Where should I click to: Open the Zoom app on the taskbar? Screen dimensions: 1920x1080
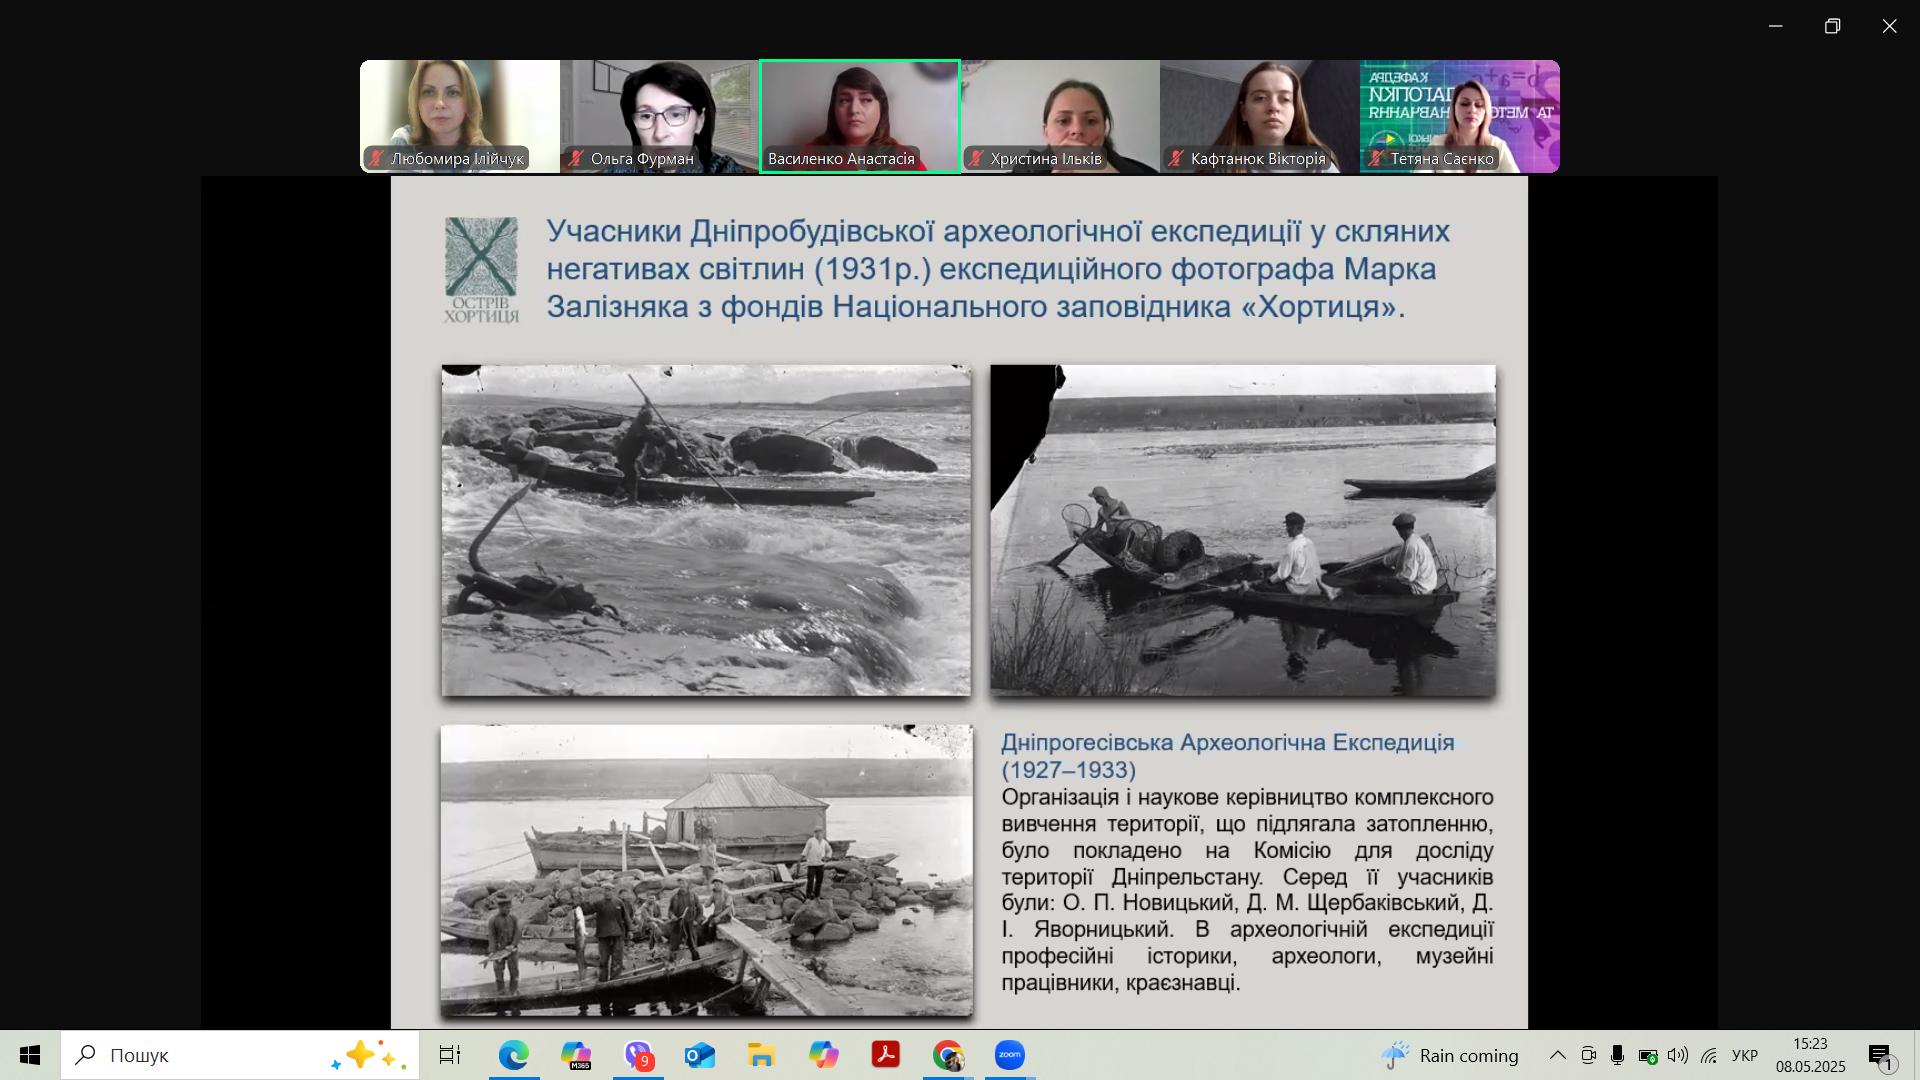click(1010, 1055)
